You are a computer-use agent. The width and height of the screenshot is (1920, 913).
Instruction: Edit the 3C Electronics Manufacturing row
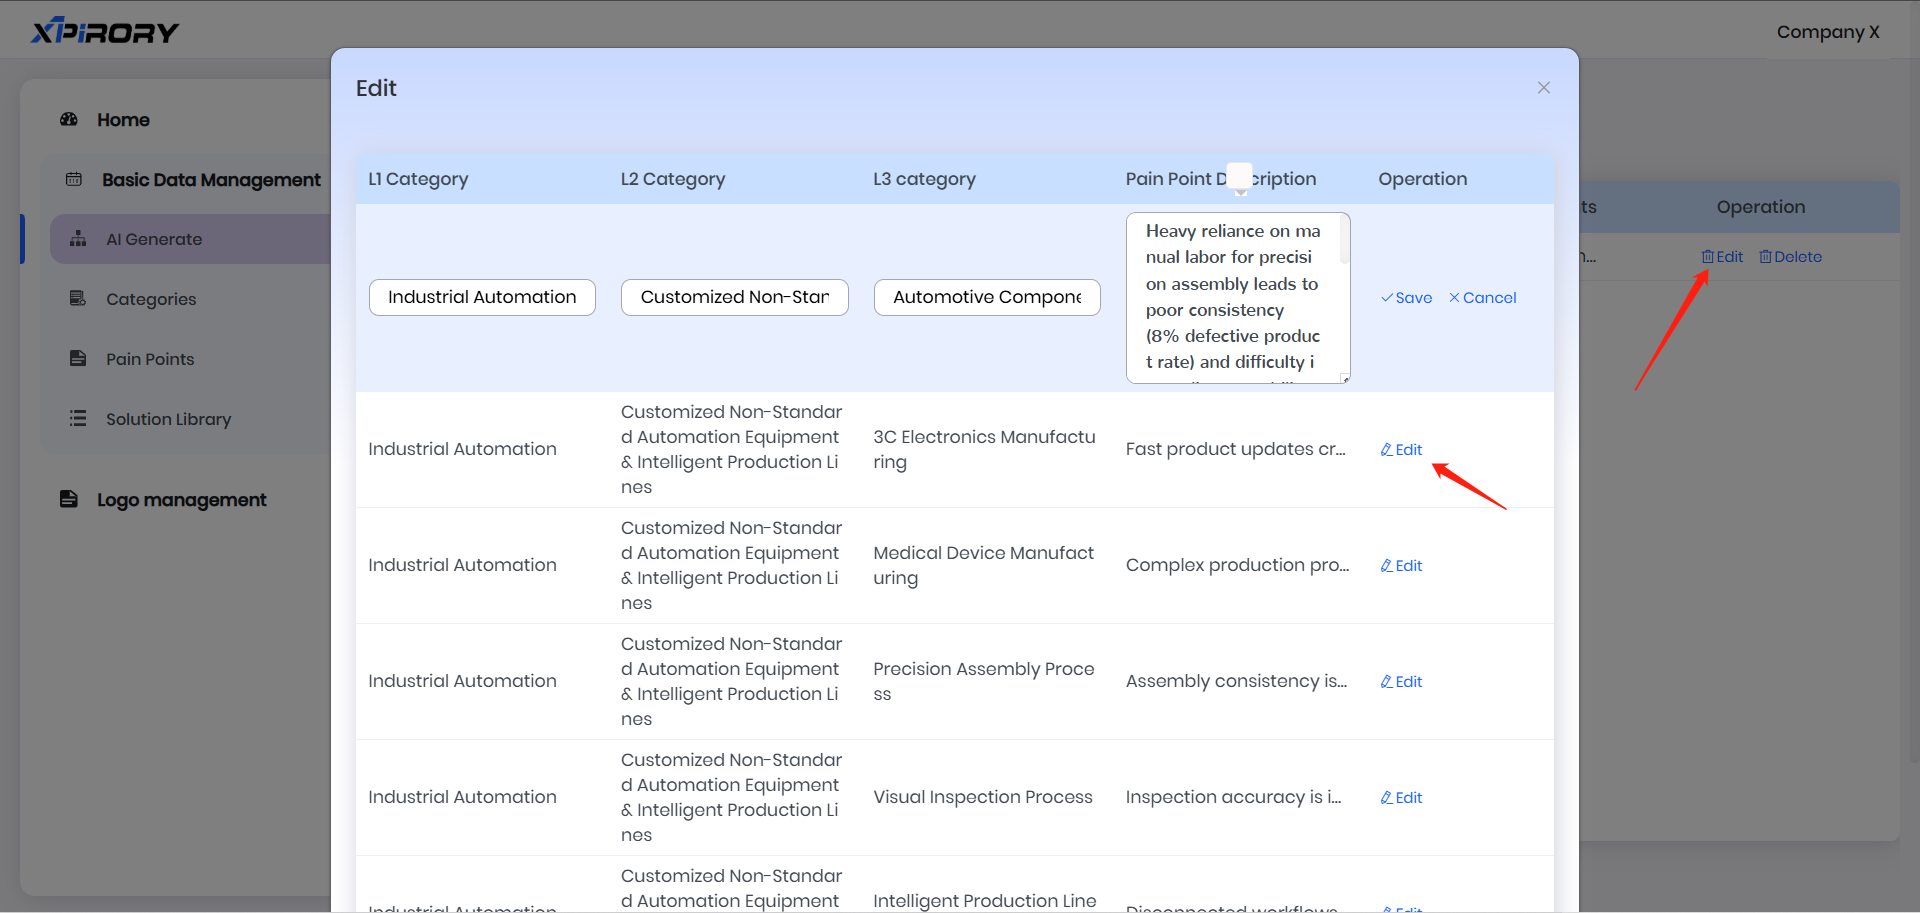tap(1401, 450)
